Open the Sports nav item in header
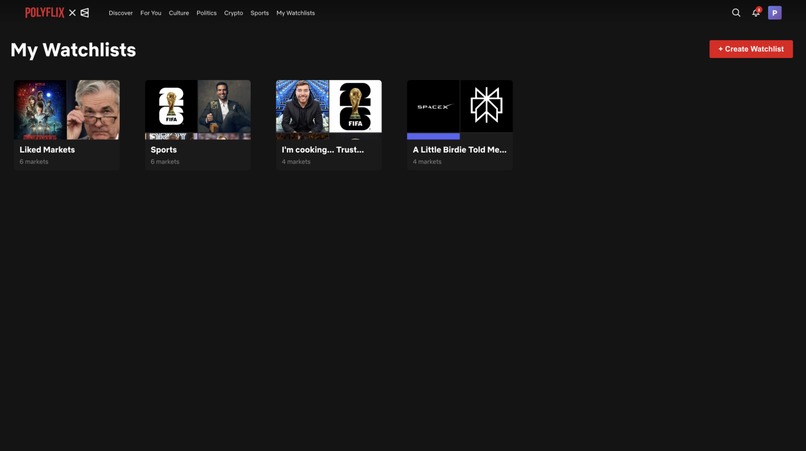The image size is (806, 451). click(x=260, y=13)
